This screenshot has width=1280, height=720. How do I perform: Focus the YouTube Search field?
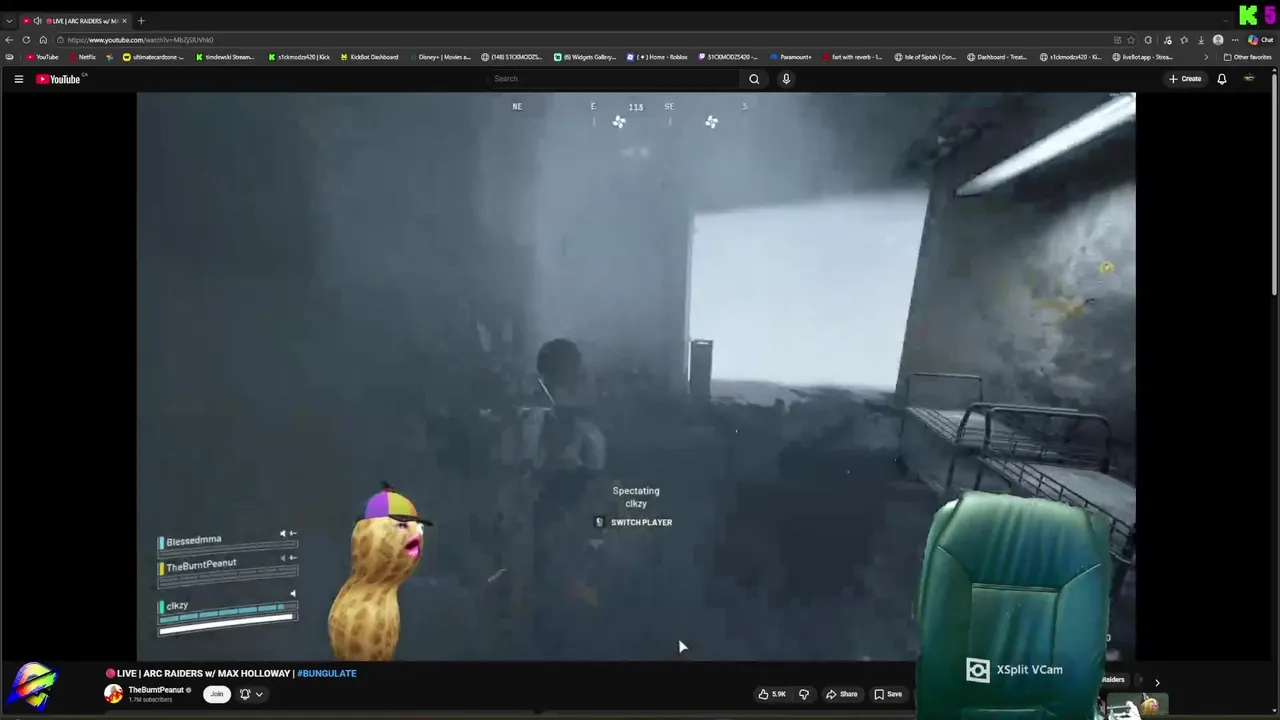tap(613, 79)
